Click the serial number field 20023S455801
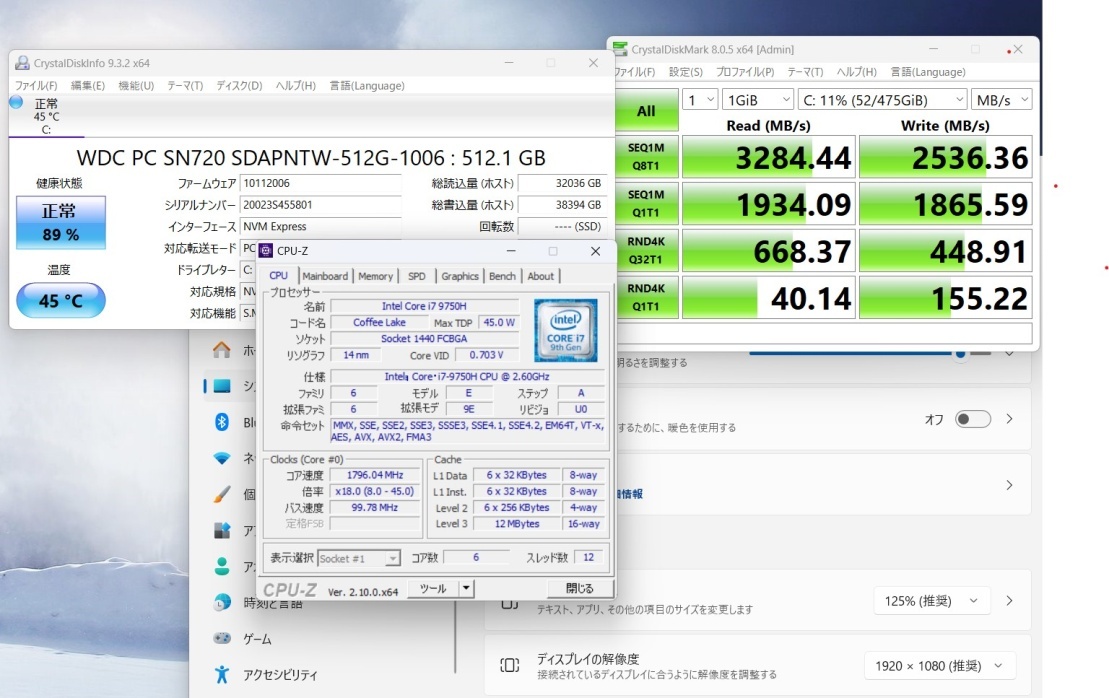The image size is (1109, 698). click(x=320, y=205)
